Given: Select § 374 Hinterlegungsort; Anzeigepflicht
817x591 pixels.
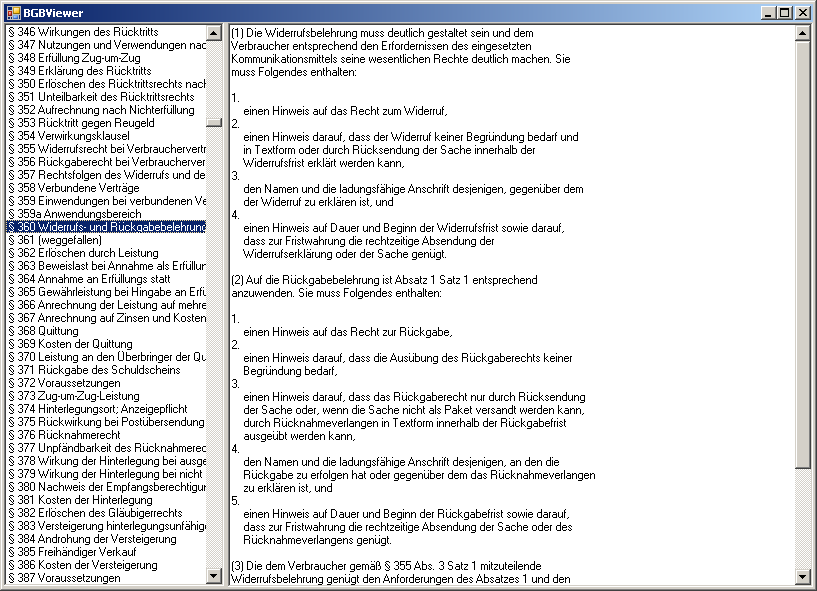Looking at the screenshot, I should tap(106, 410).
